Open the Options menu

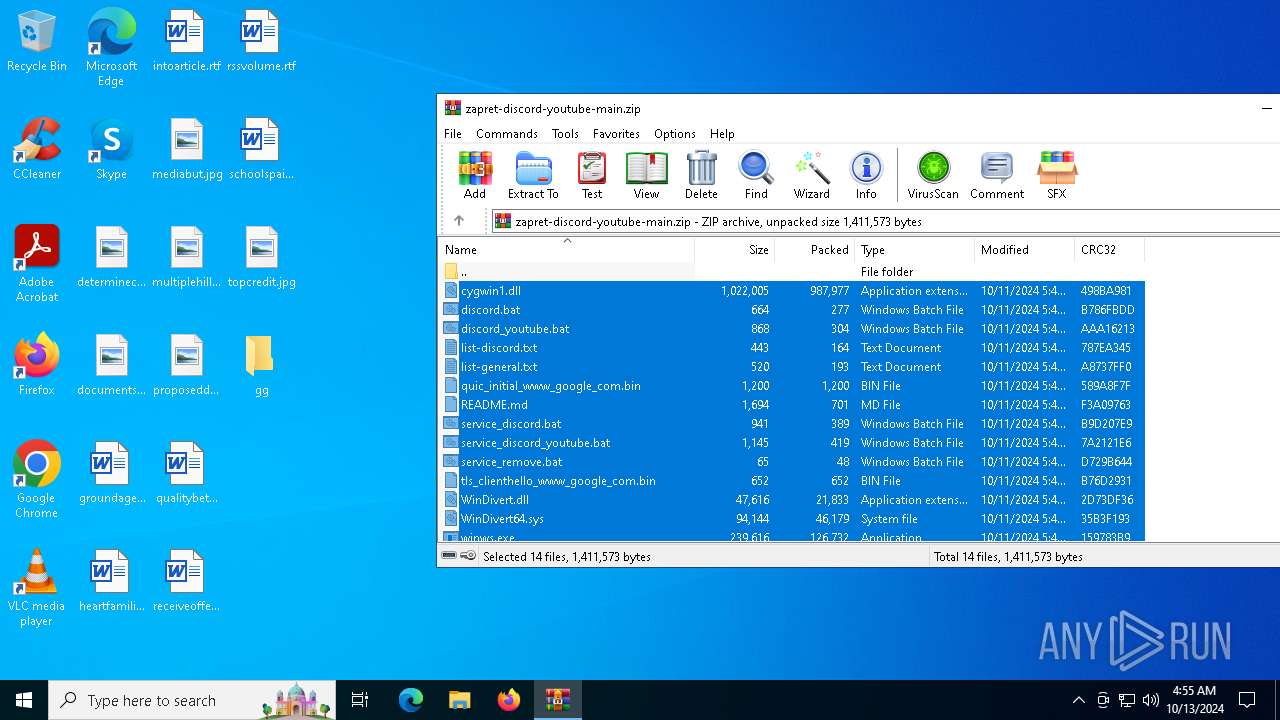(675, 133)
